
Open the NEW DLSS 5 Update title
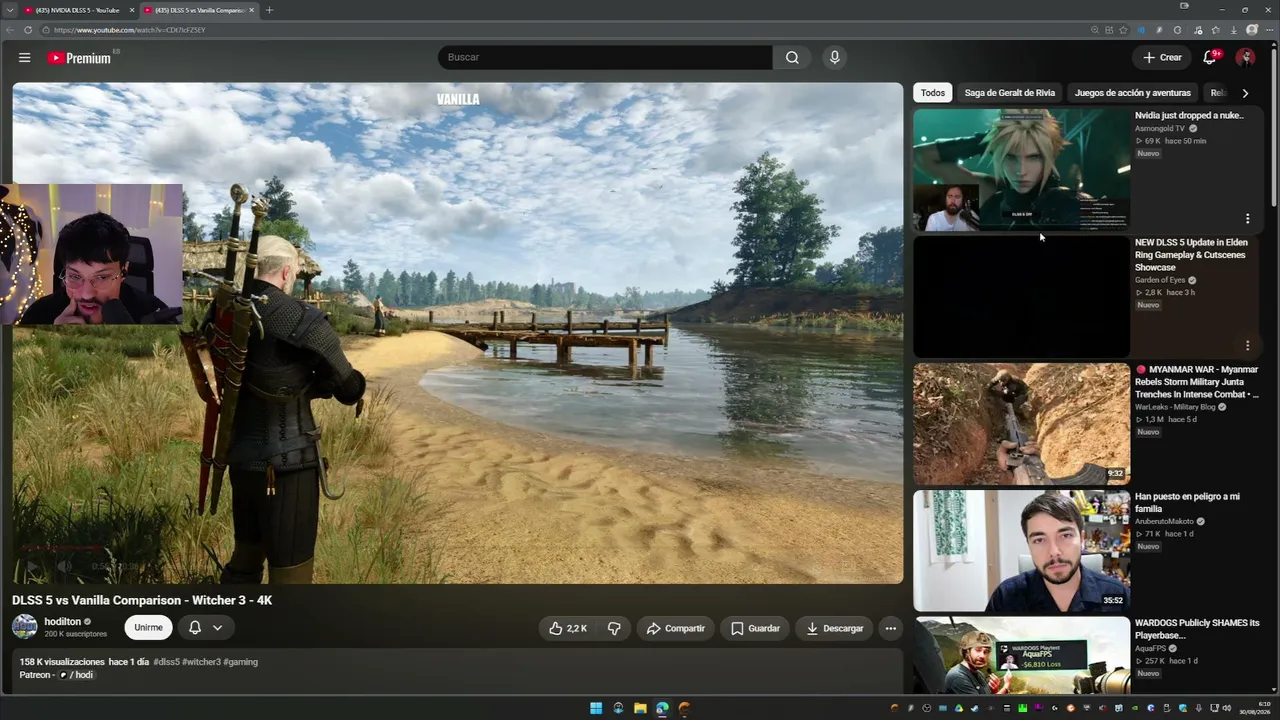click(x=1191, y=255)
